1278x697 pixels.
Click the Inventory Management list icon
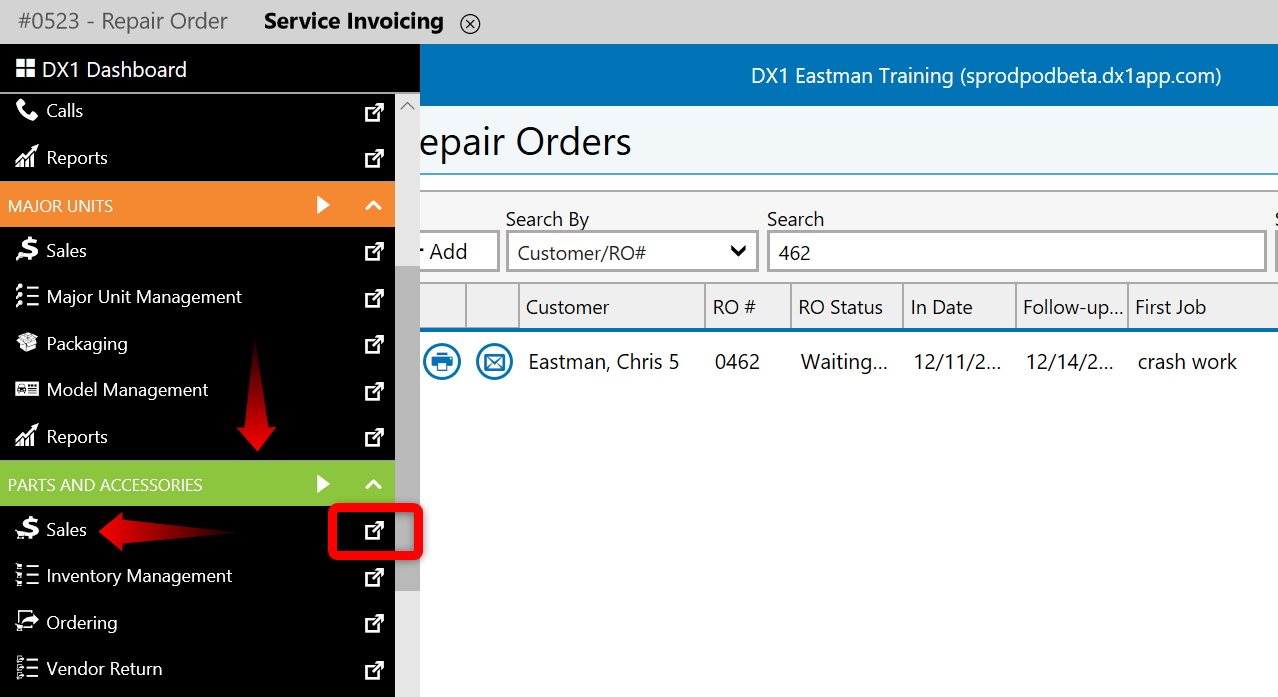(27, 575)
